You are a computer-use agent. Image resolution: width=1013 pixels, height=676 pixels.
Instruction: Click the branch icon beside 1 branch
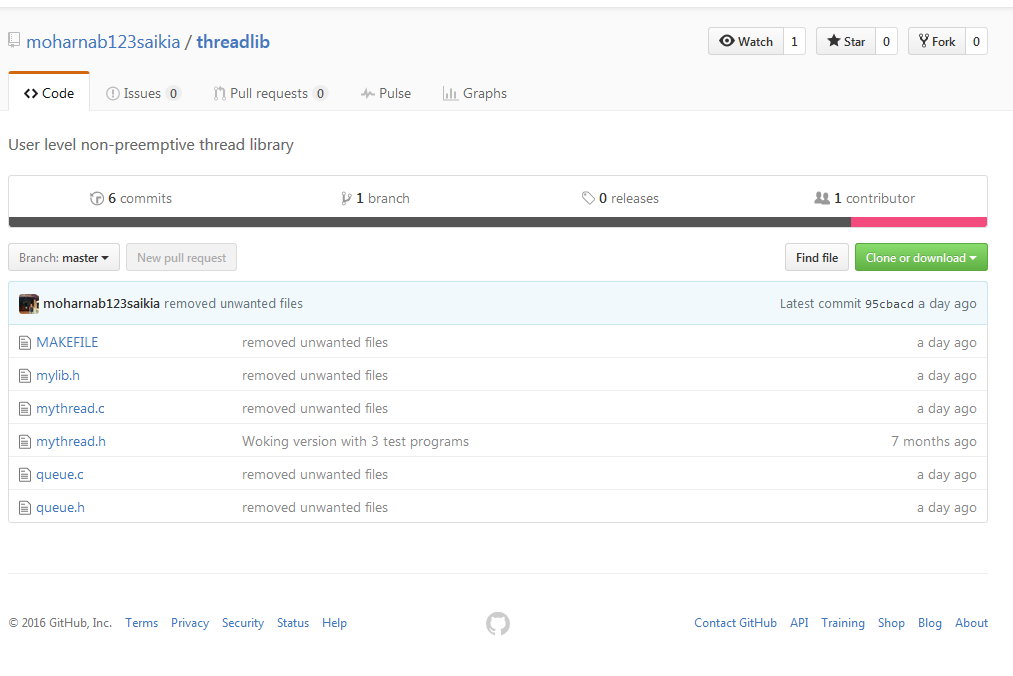346,198
